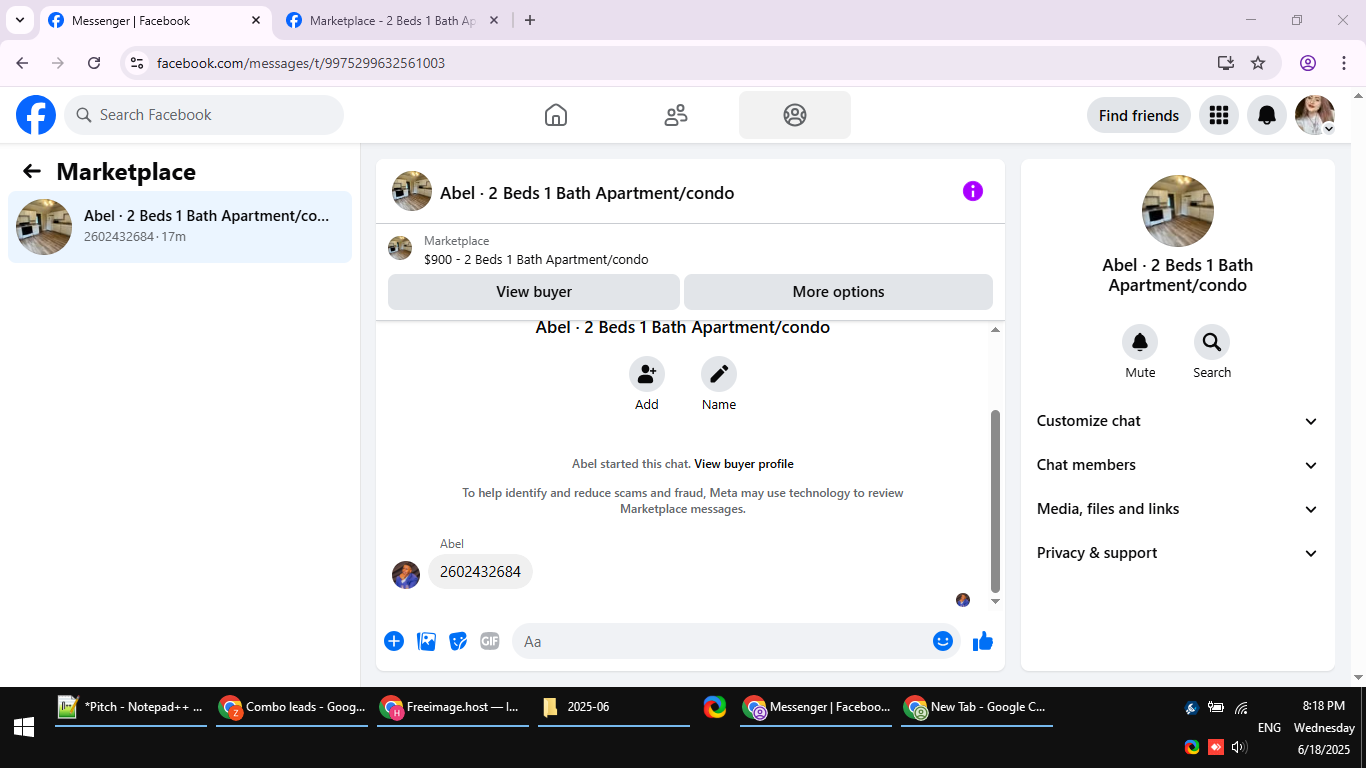Click the 2602432684 message bubble
This screenshot has height=768, width=1366.
point(480,572)
